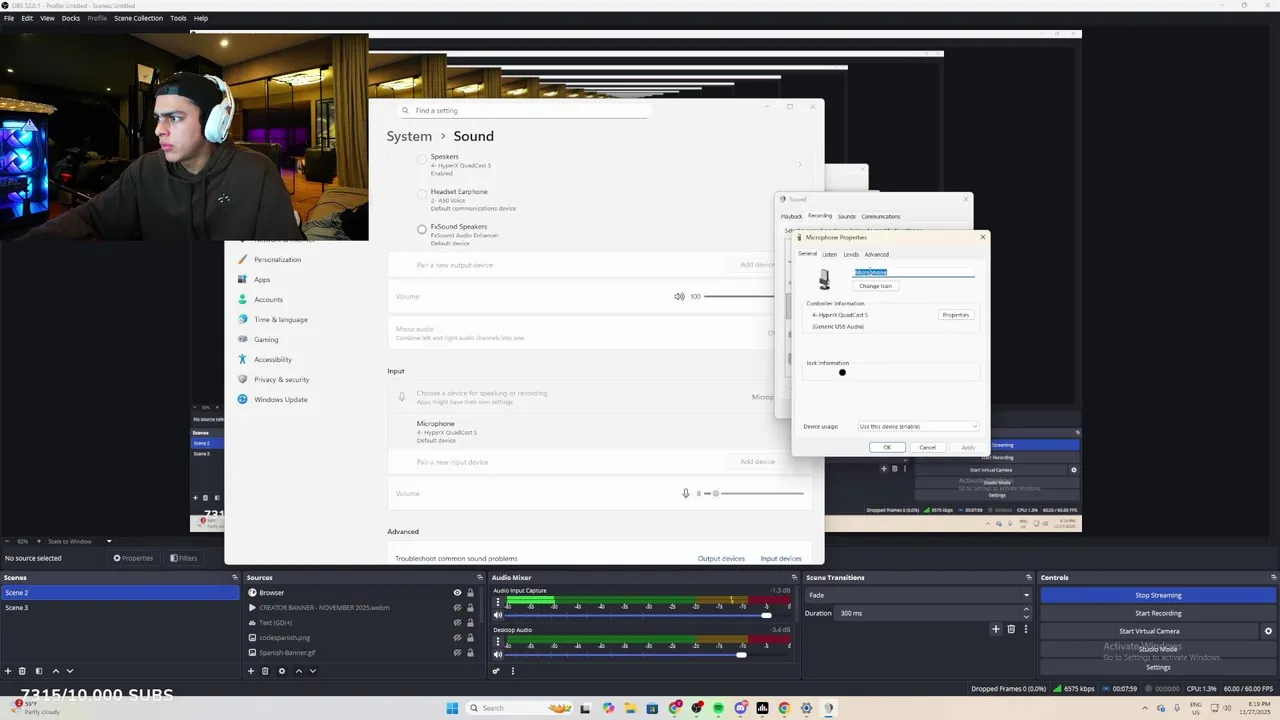Open the Tools menu
The image size is (1280, 720).
tap(178, 18)
